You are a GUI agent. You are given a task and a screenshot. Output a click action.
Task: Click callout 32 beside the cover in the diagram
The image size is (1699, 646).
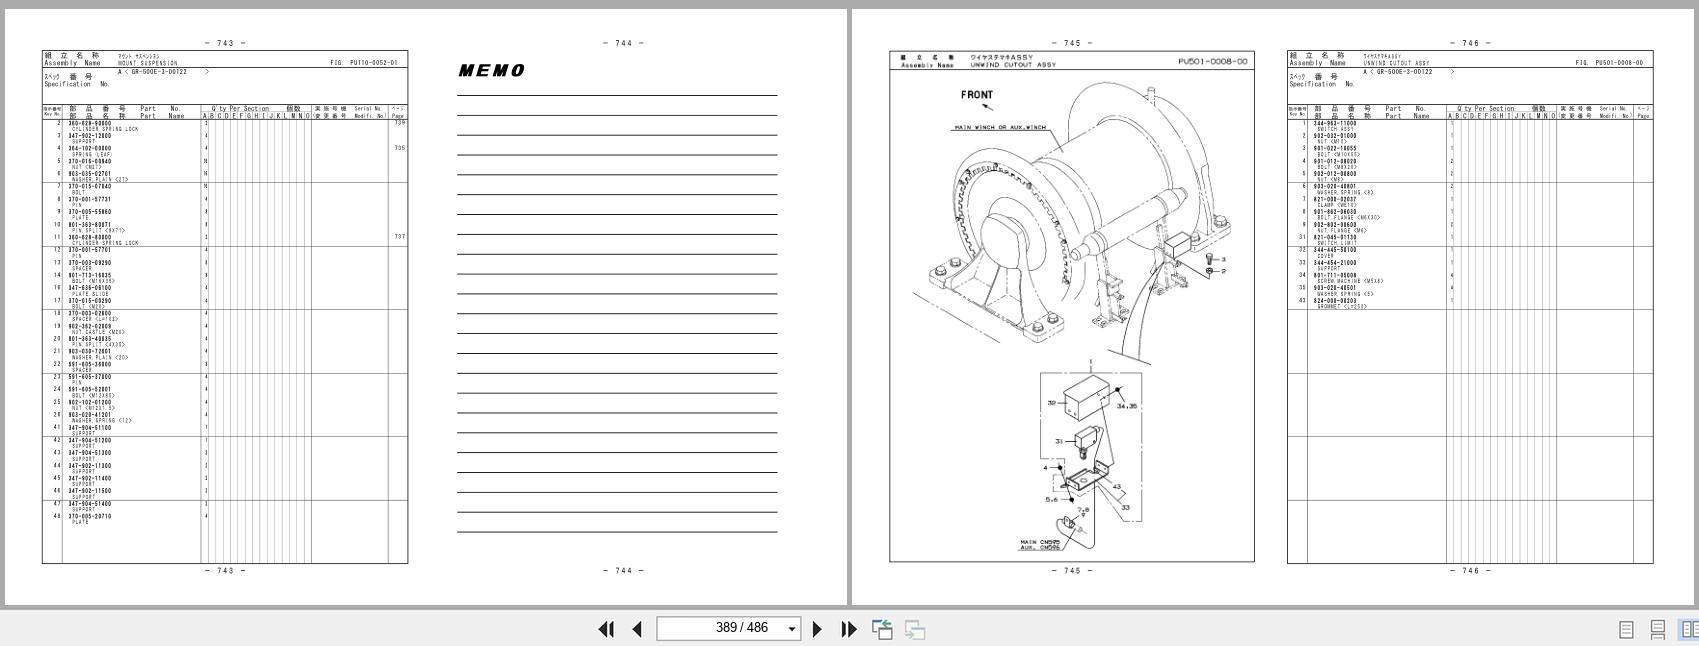(1051, 403)
